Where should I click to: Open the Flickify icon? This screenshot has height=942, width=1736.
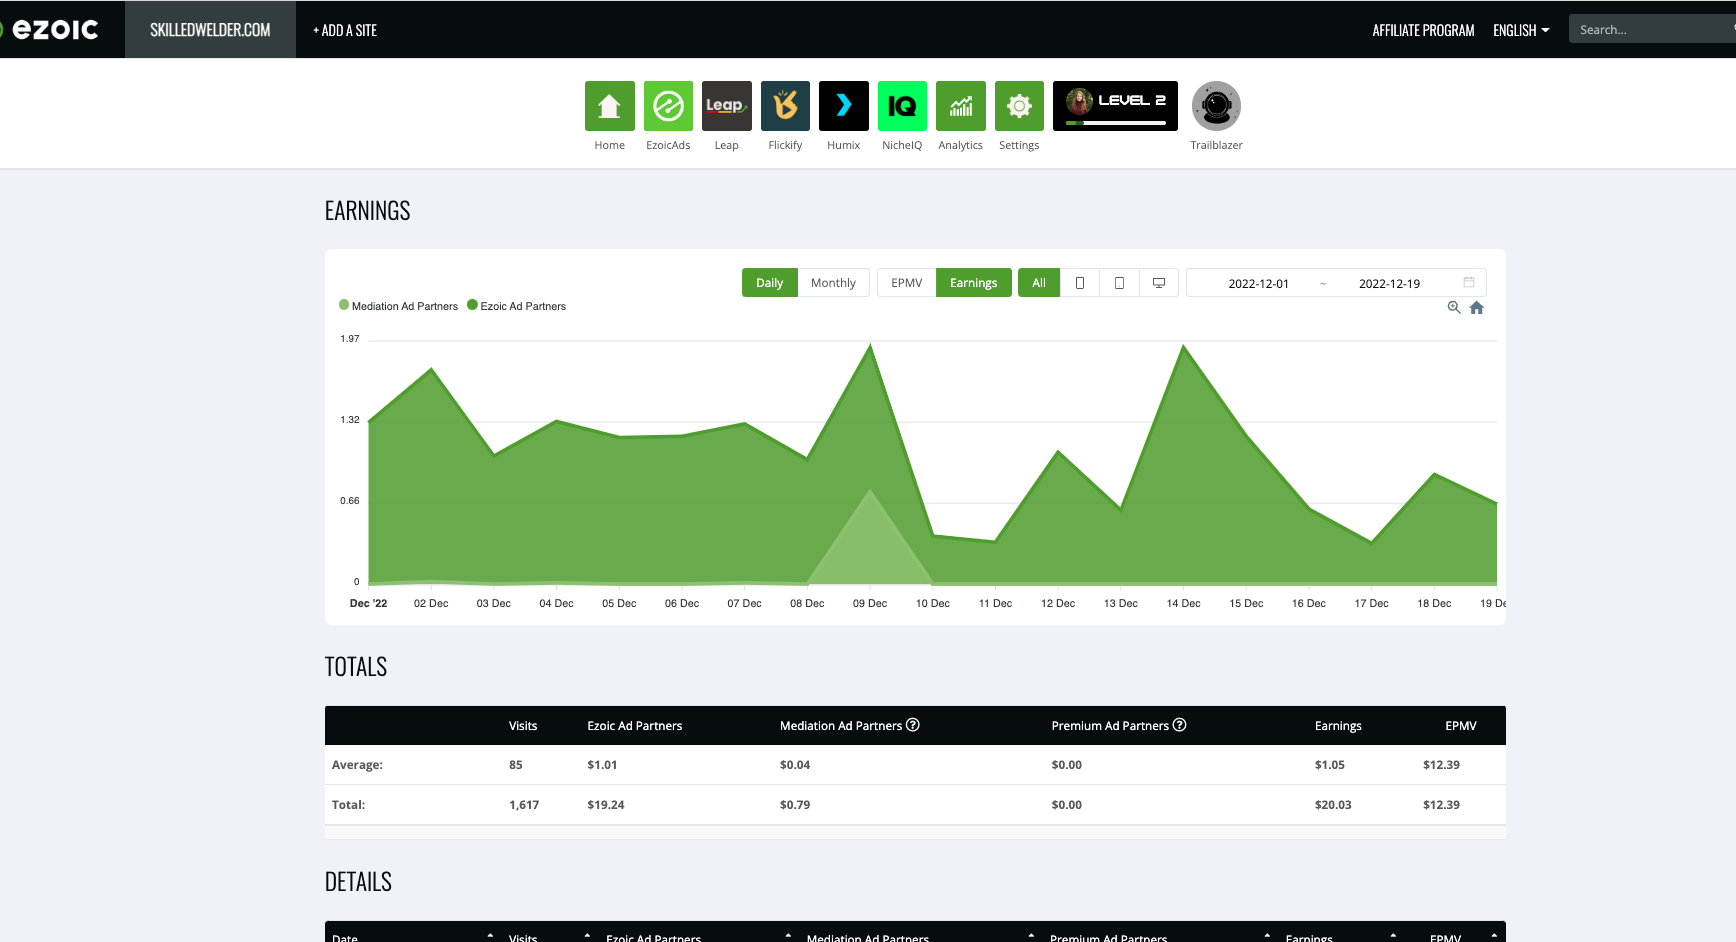coord(785,106)
